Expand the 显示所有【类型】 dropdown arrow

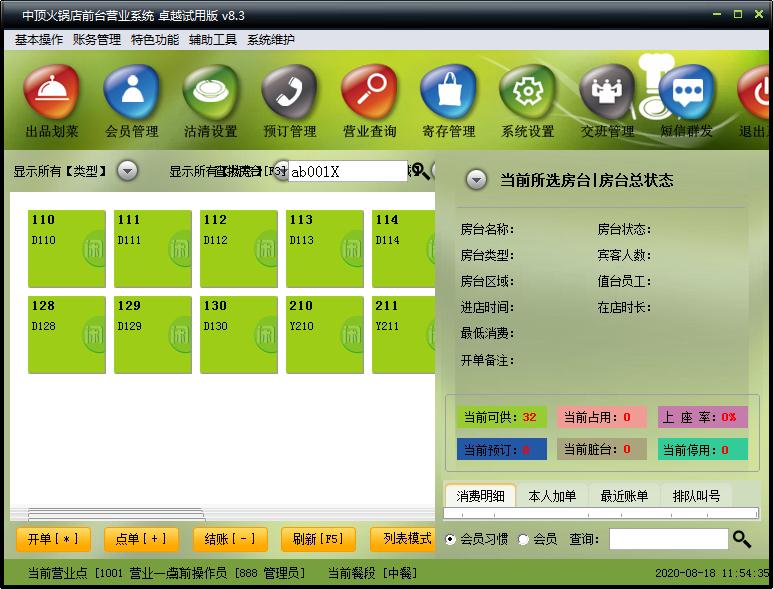click(127, 171)
